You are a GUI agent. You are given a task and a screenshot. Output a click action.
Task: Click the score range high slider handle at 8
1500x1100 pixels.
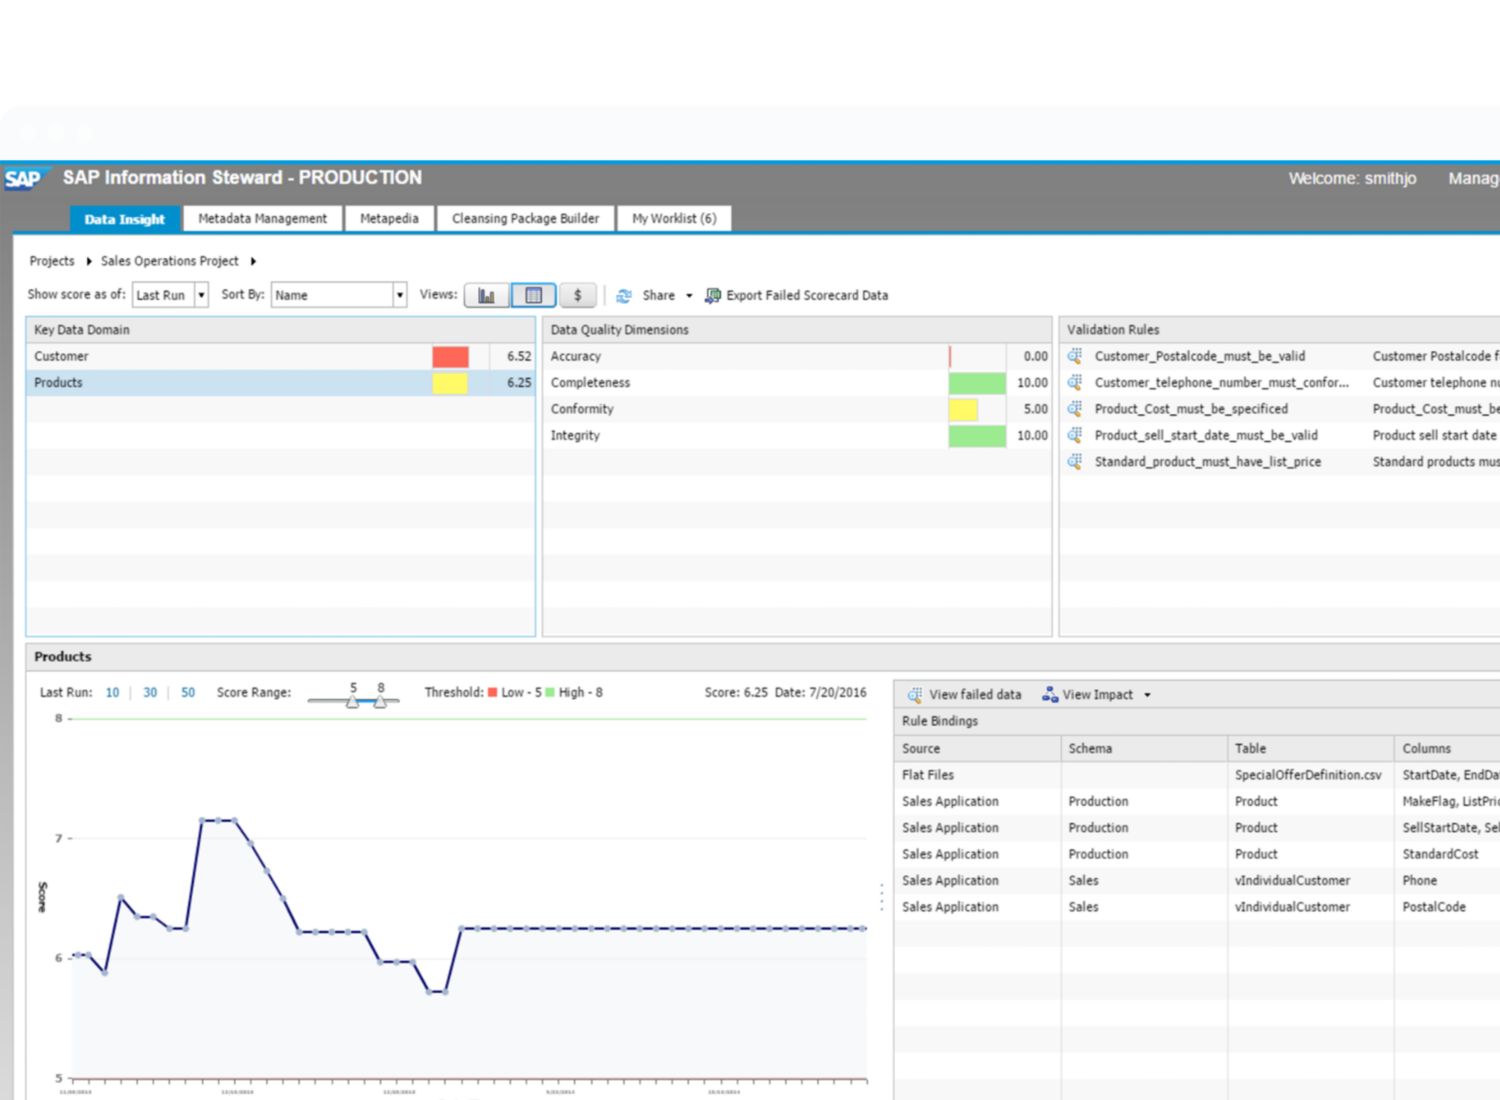click(380, 702)
